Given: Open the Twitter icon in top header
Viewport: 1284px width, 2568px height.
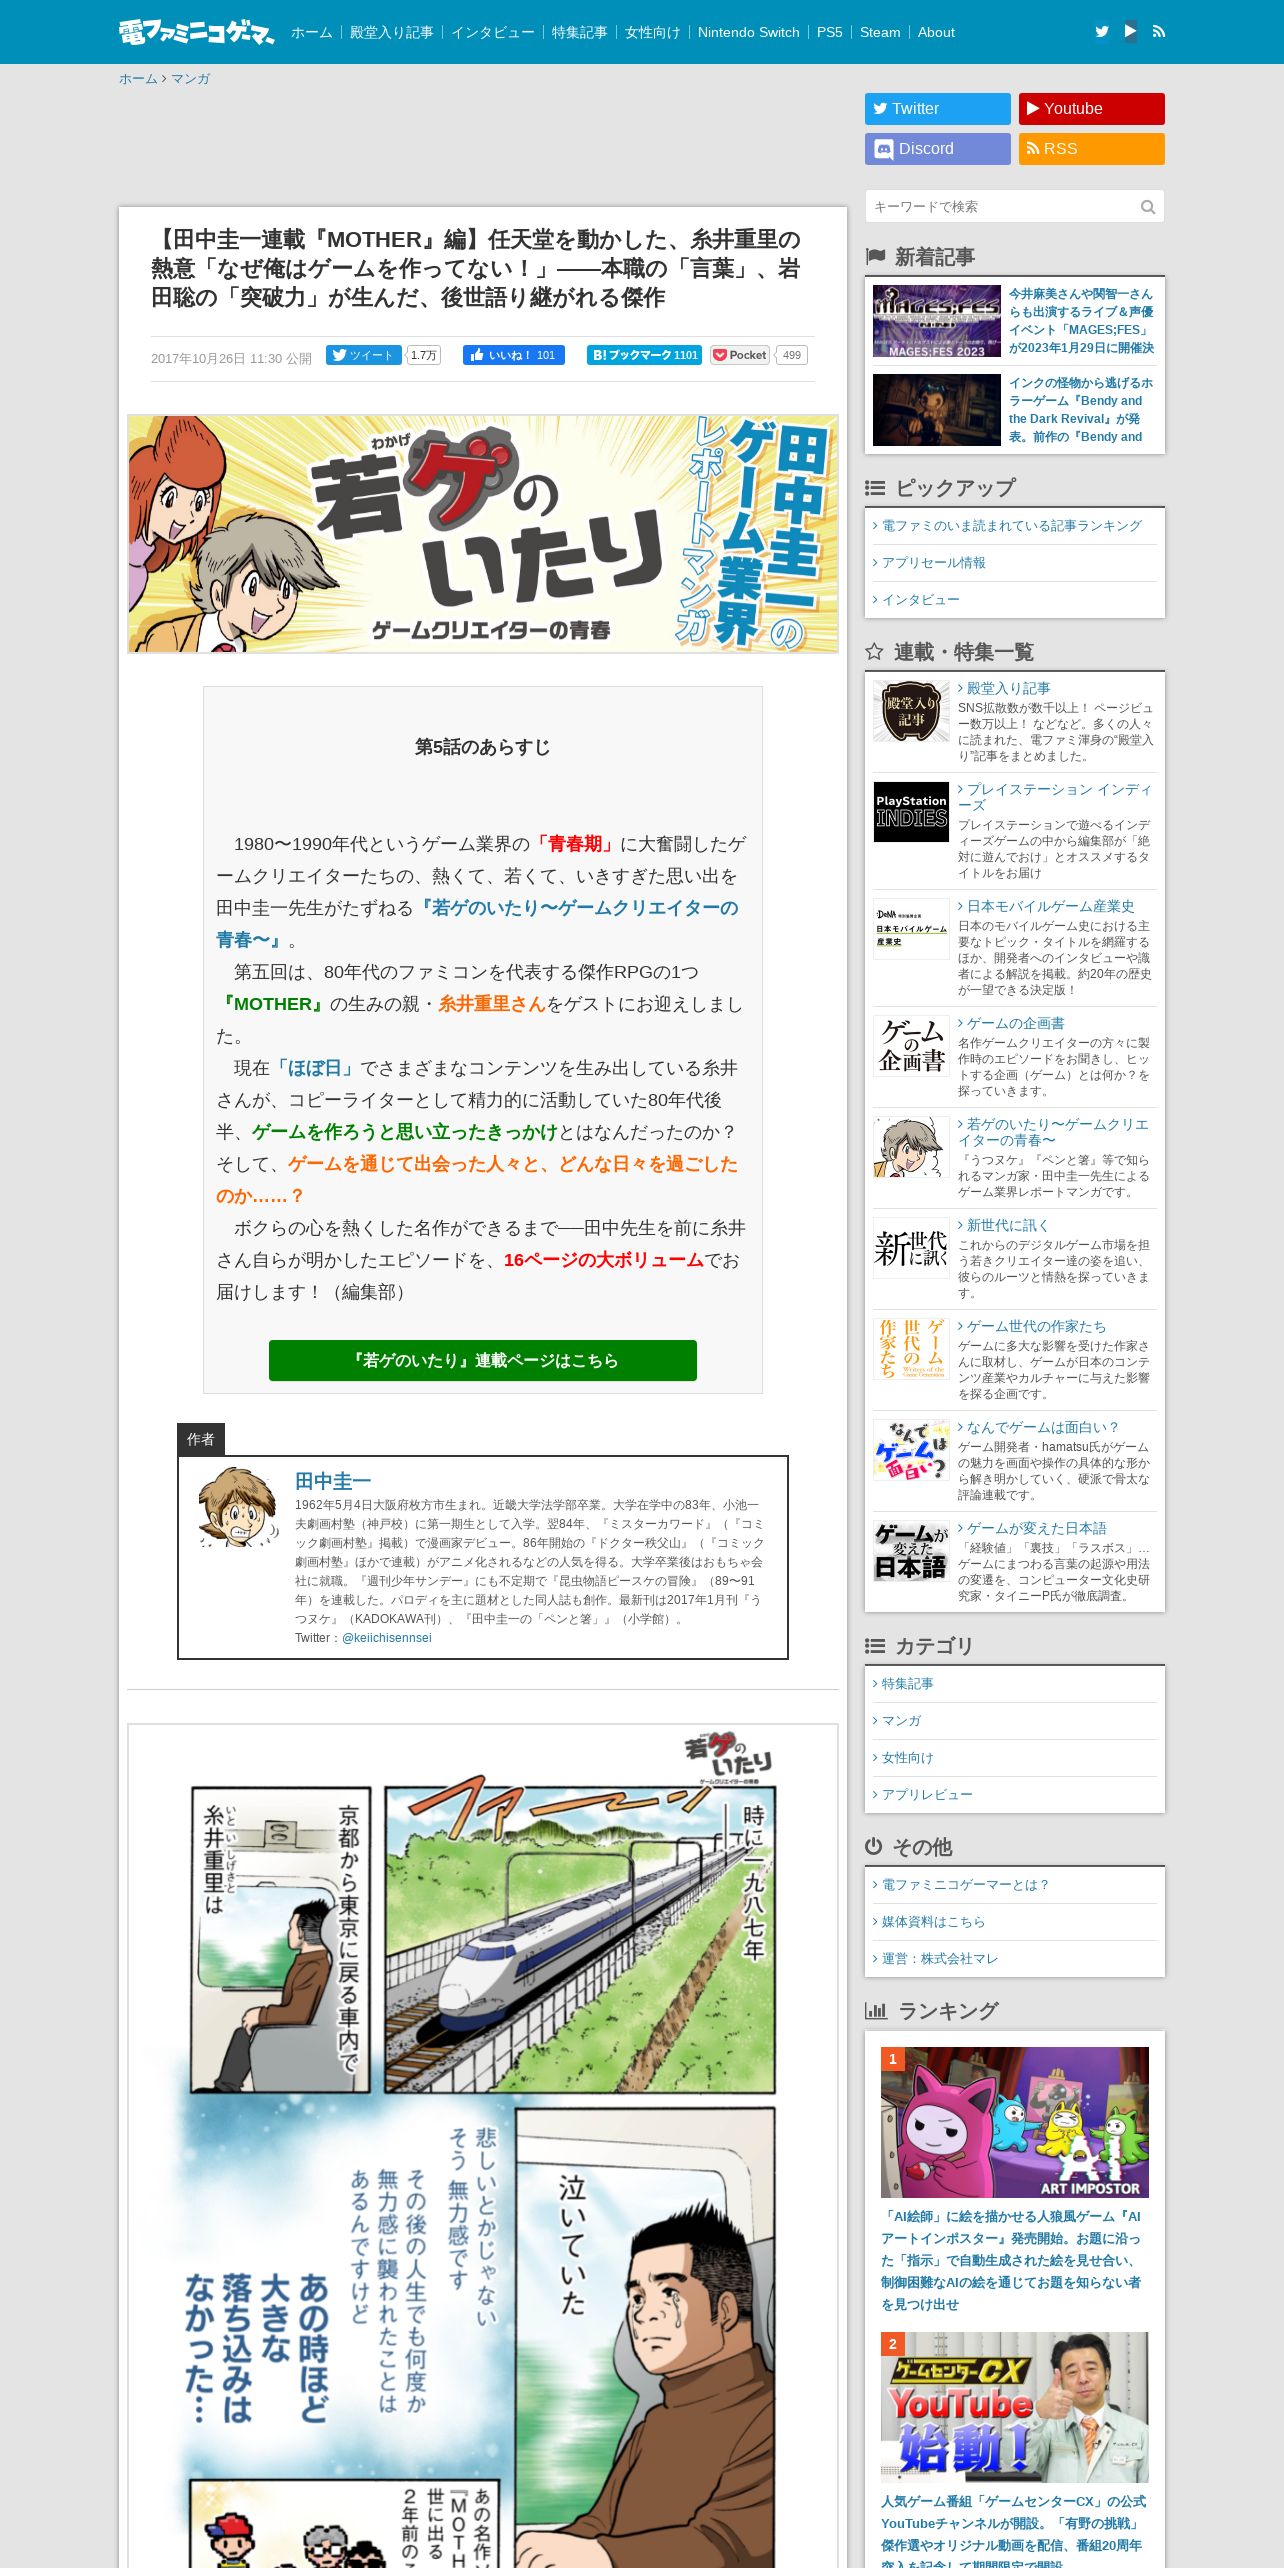Looking at the screenshot, I should [1102, 31].
